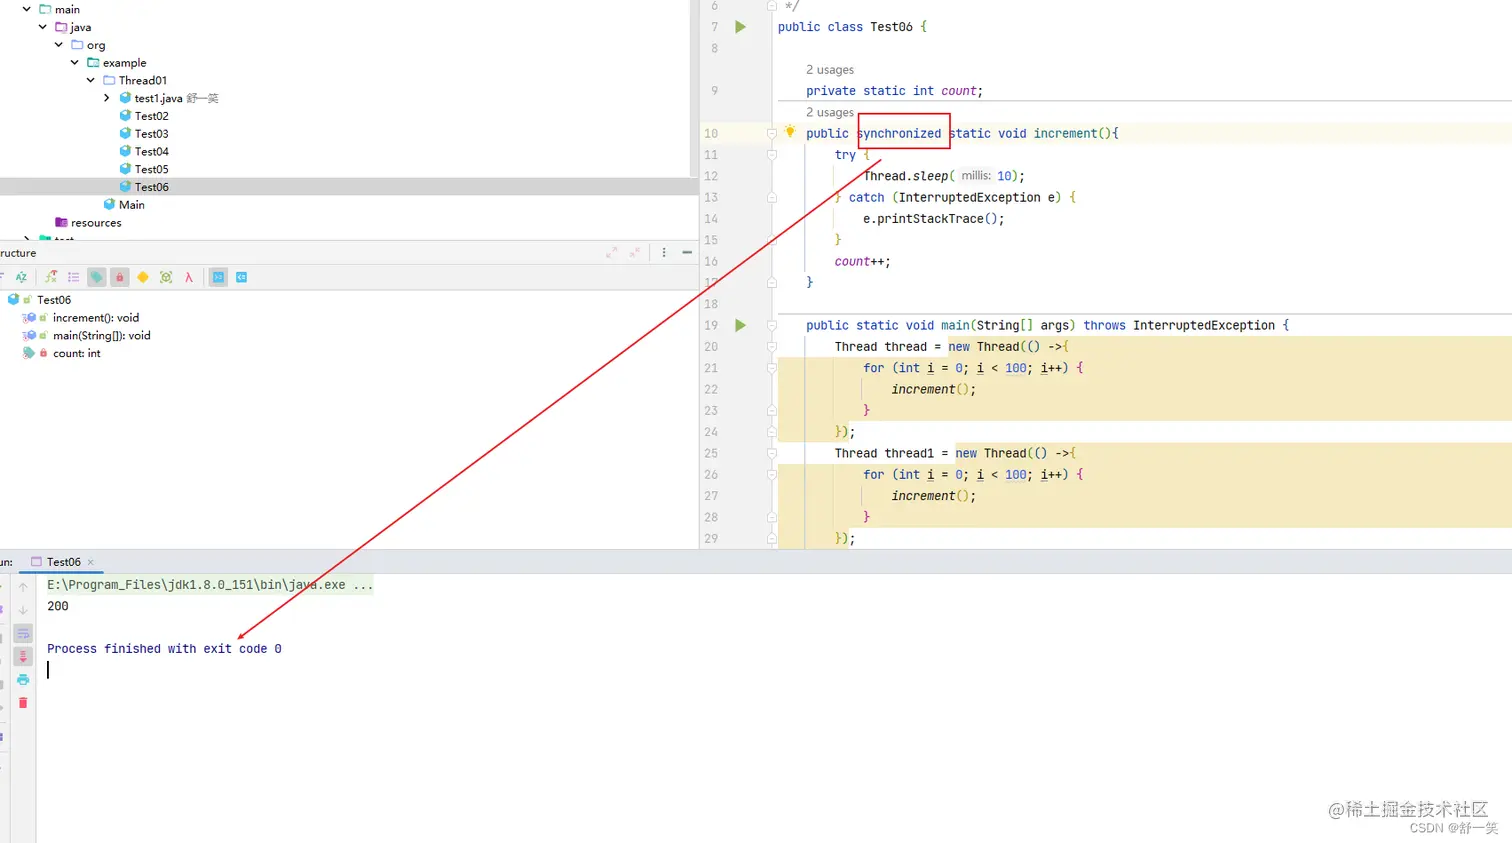Screen dimensions: 1512x843
Task: Click 'InterruptedException' on line 19
Action: tap(1204, 325)
